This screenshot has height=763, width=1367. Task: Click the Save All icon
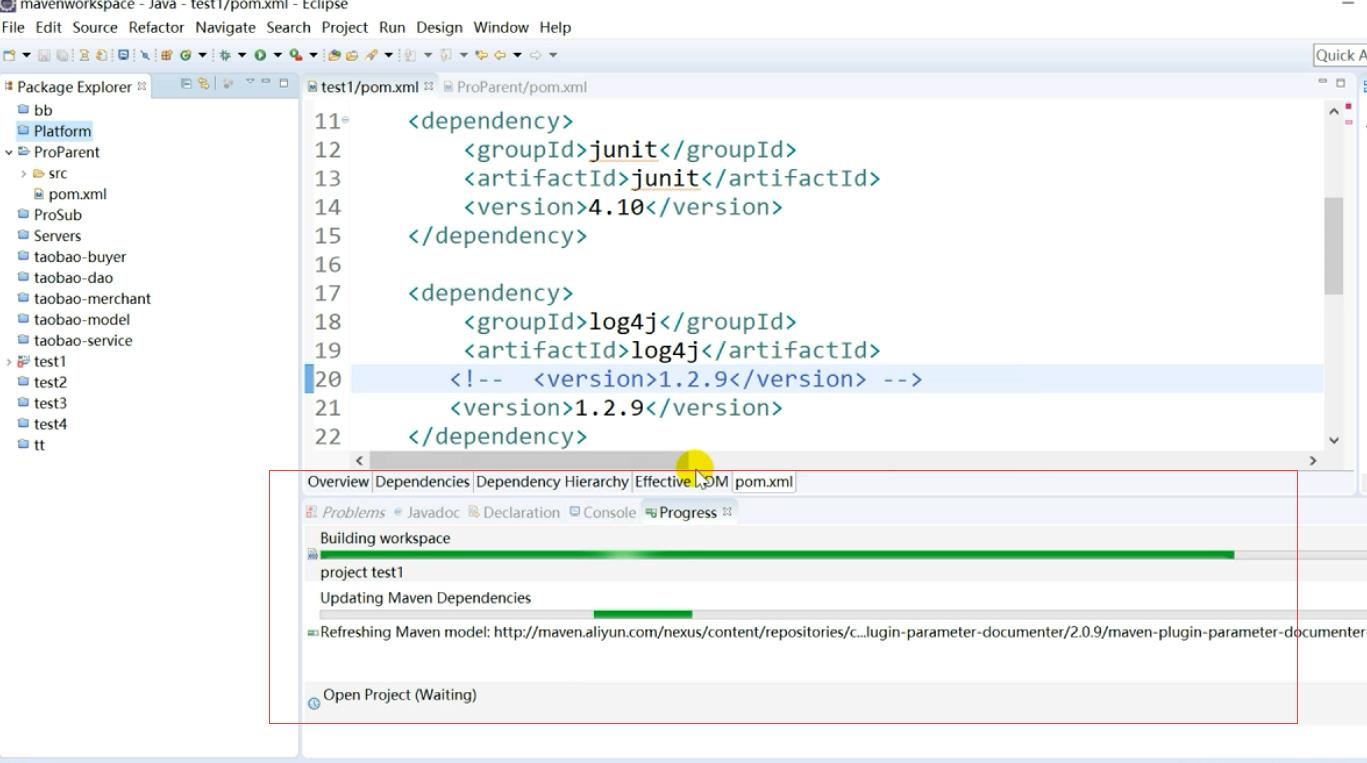(x=63, y=55)
